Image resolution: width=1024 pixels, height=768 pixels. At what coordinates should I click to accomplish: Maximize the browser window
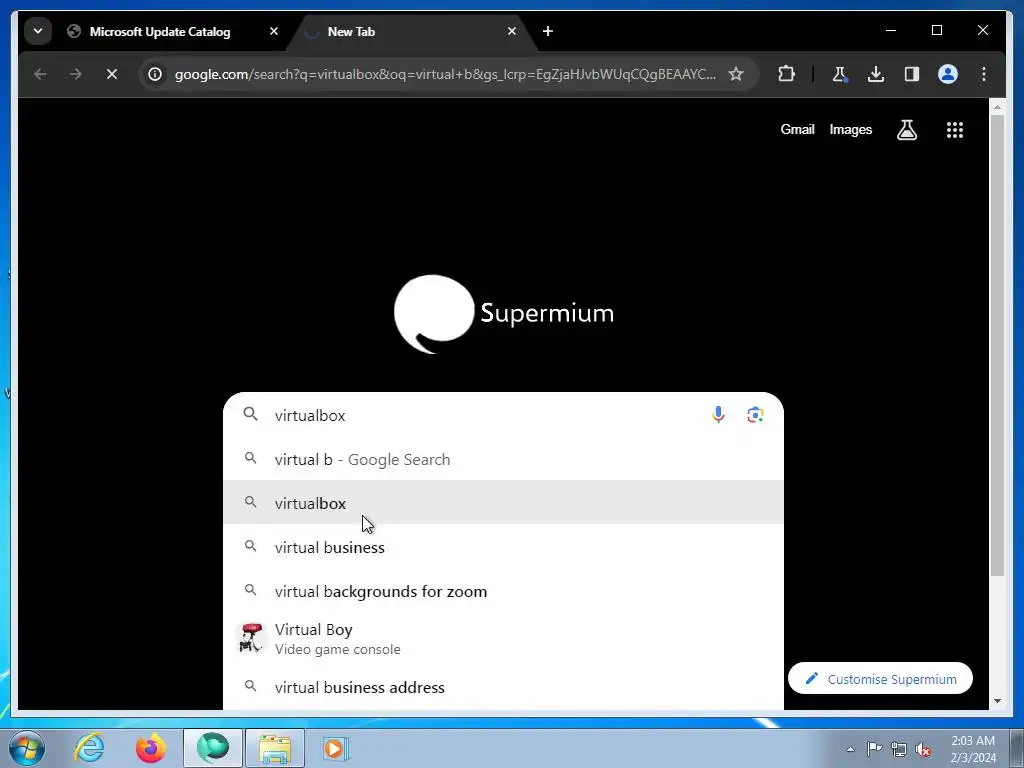pyautogui.click(x=936, y=30)
